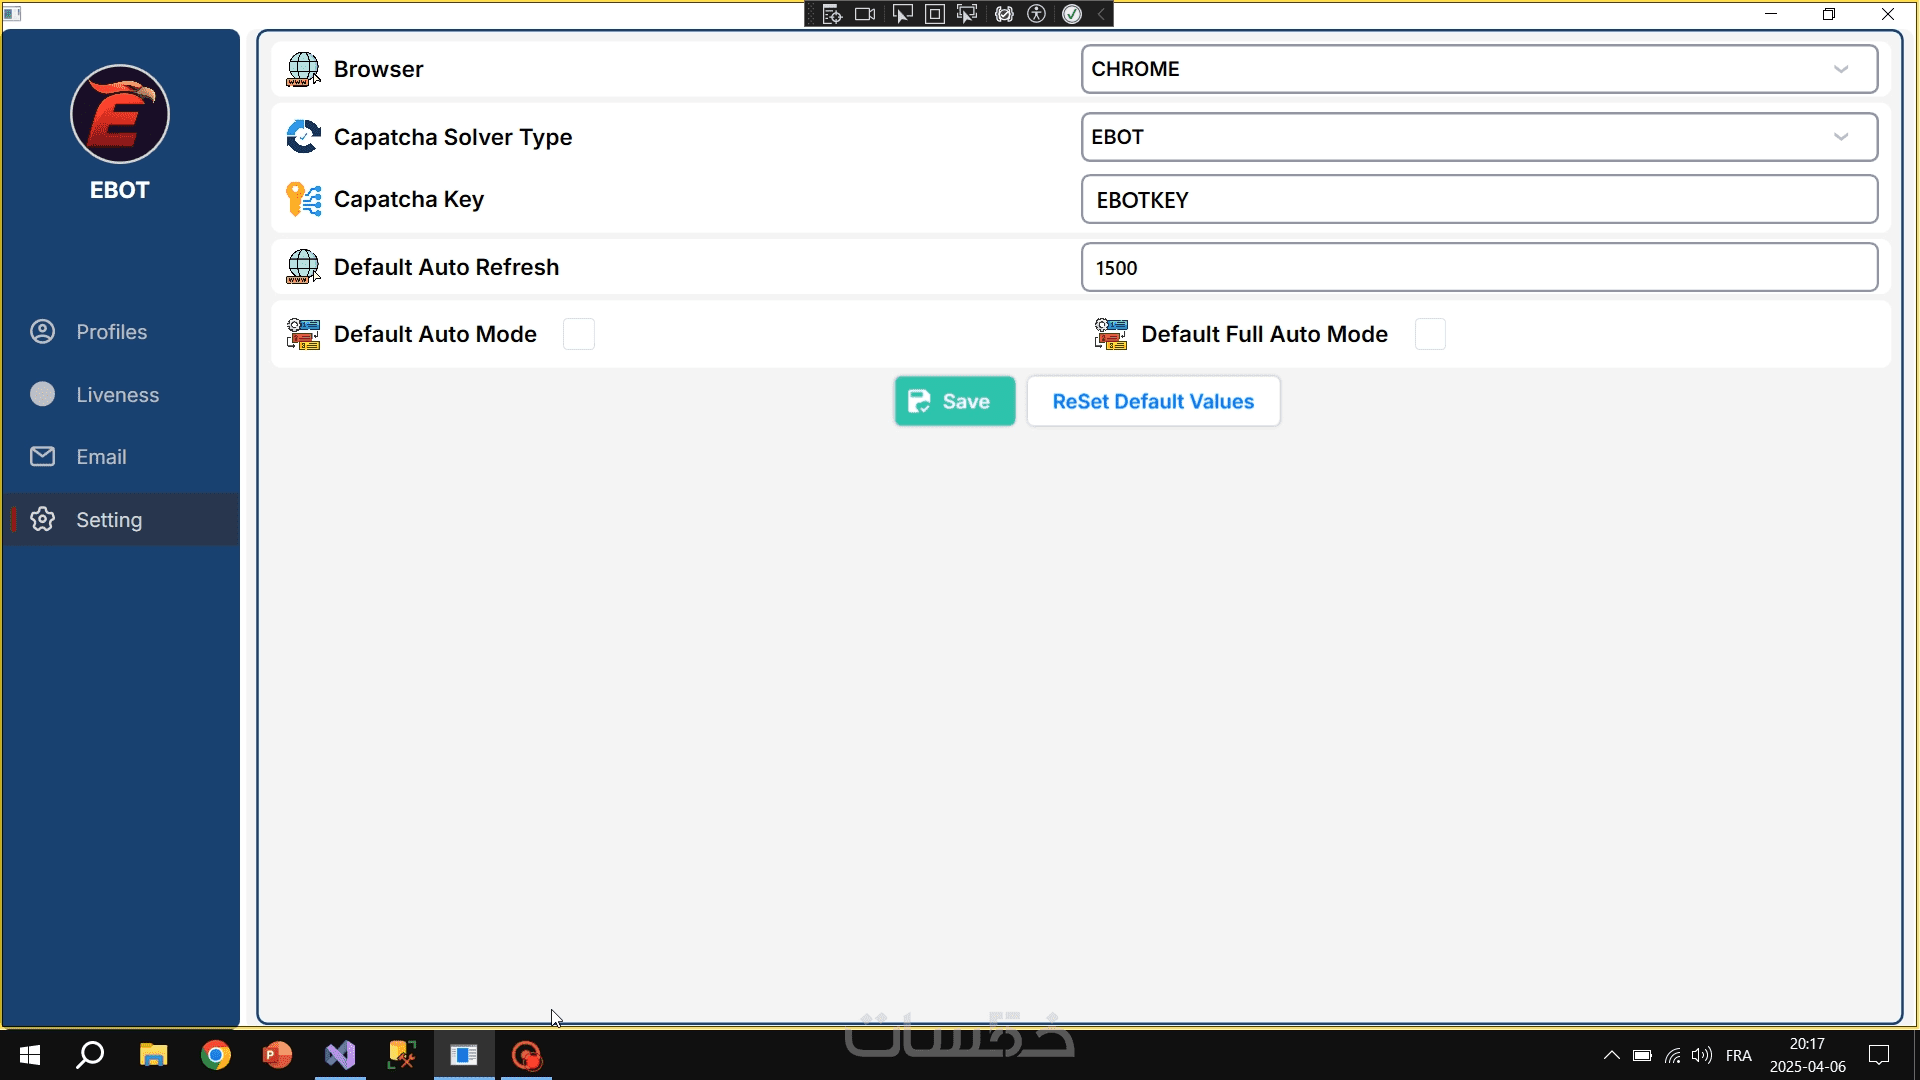Click the Default Auto Mode gear icon
Viewport: 1920px width, 1080px height.
click(303, 334)
